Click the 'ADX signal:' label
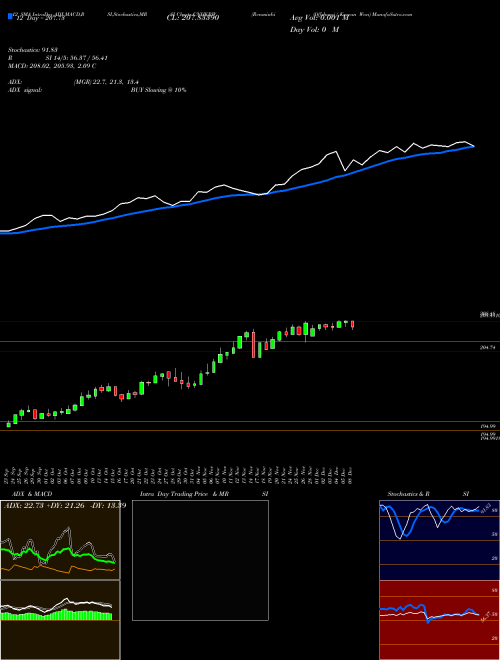 pos(25,90)
